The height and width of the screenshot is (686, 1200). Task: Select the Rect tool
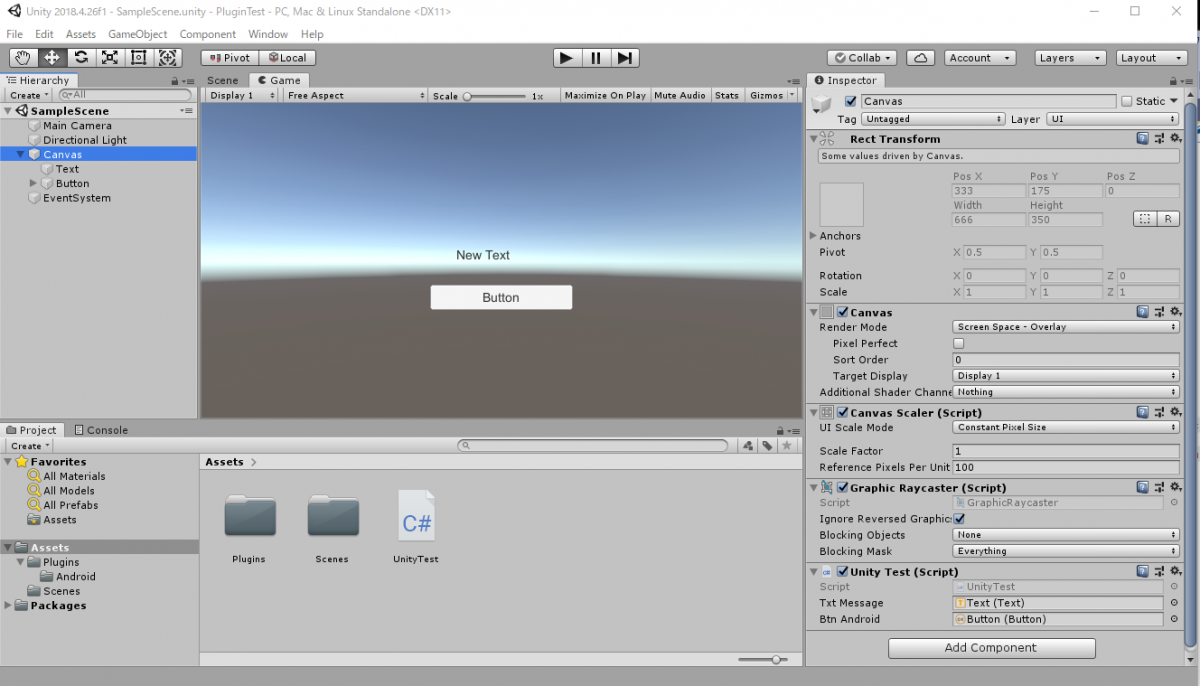pyautogui.click(x=138, y=57)
